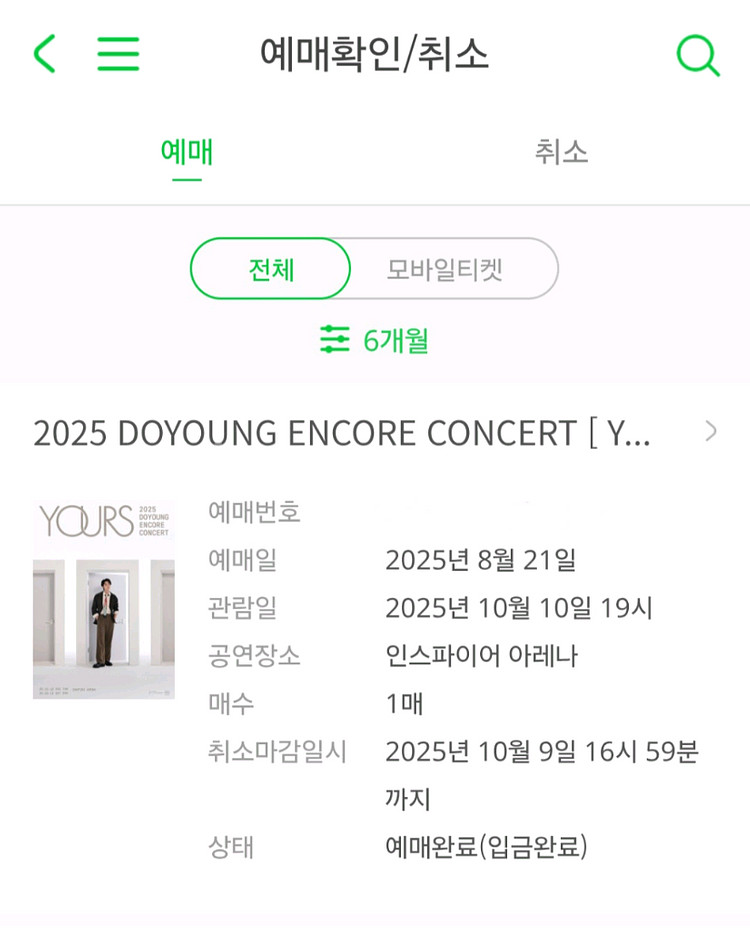Tap the filter sliders icon beside 6개월
This screenshot has width=750, height=930.
click(334, 339)
